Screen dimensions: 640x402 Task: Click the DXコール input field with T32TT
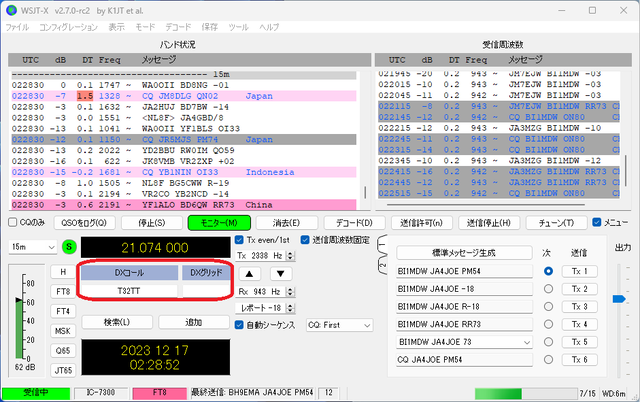pos(129,291)
